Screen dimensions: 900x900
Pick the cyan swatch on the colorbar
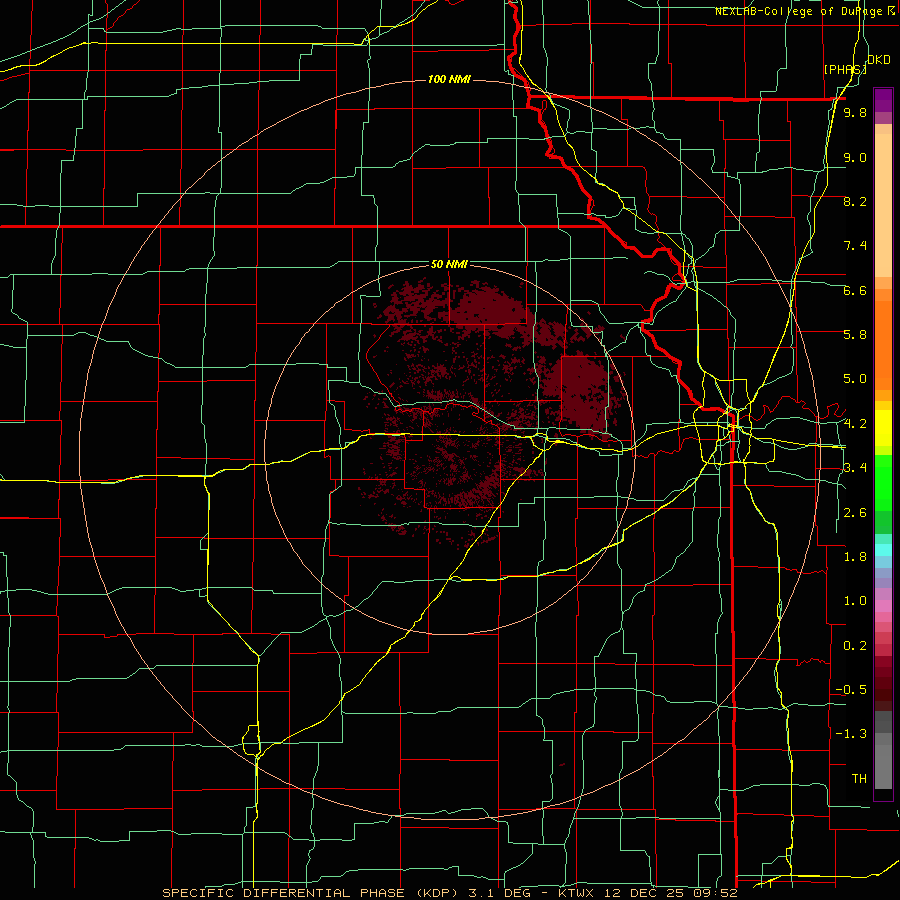(x=883, y=550)
